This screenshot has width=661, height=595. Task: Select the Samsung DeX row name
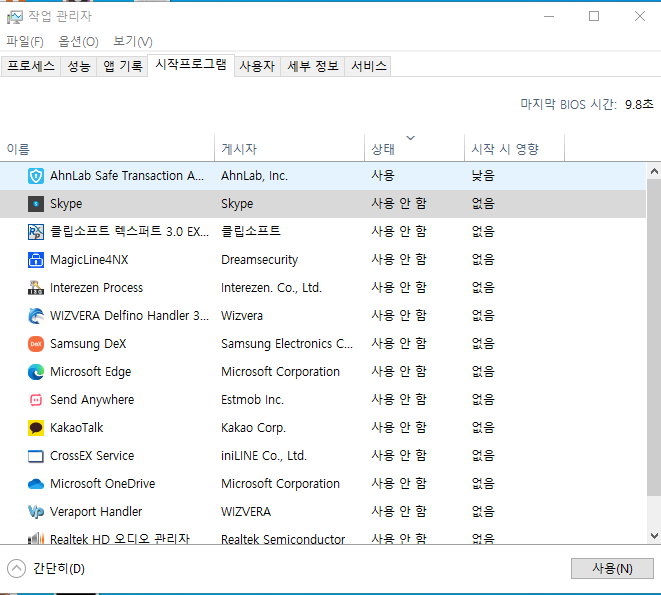click(x=88, y=344)
